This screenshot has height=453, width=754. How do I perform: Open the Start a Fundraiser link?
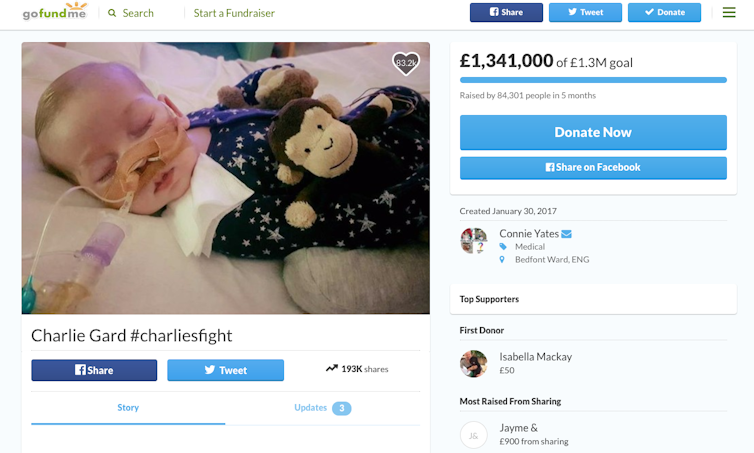tap(234, 13)
